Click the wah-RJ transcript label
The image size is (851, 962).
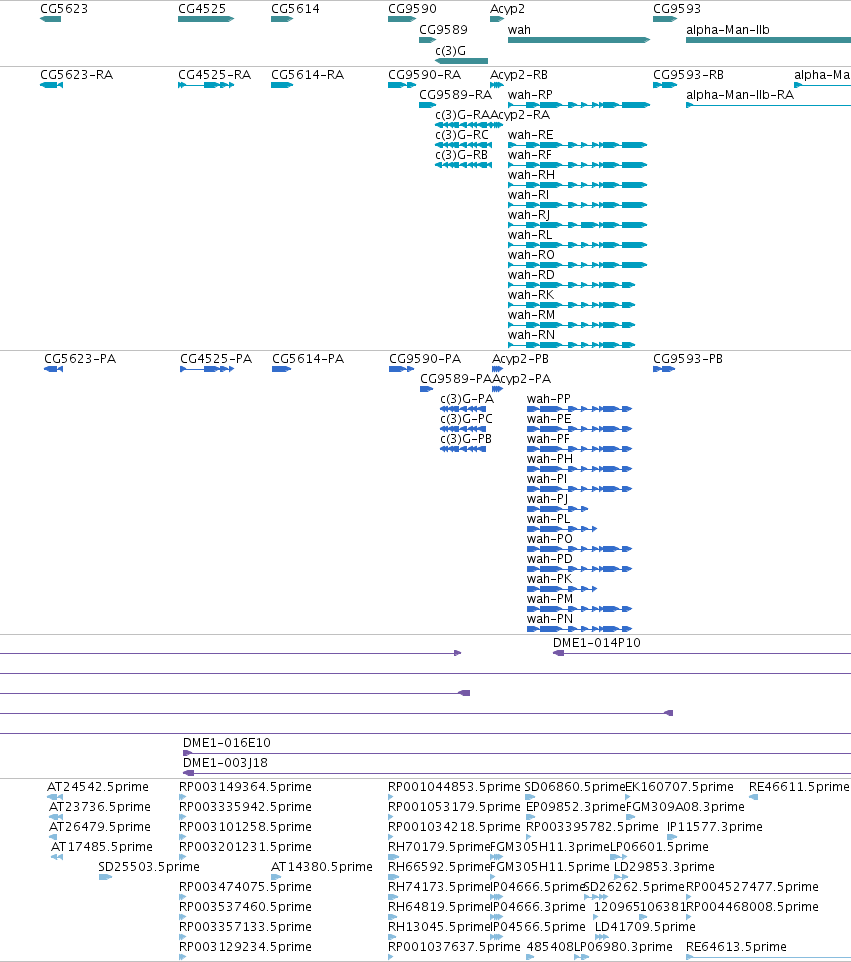point(529,215)
